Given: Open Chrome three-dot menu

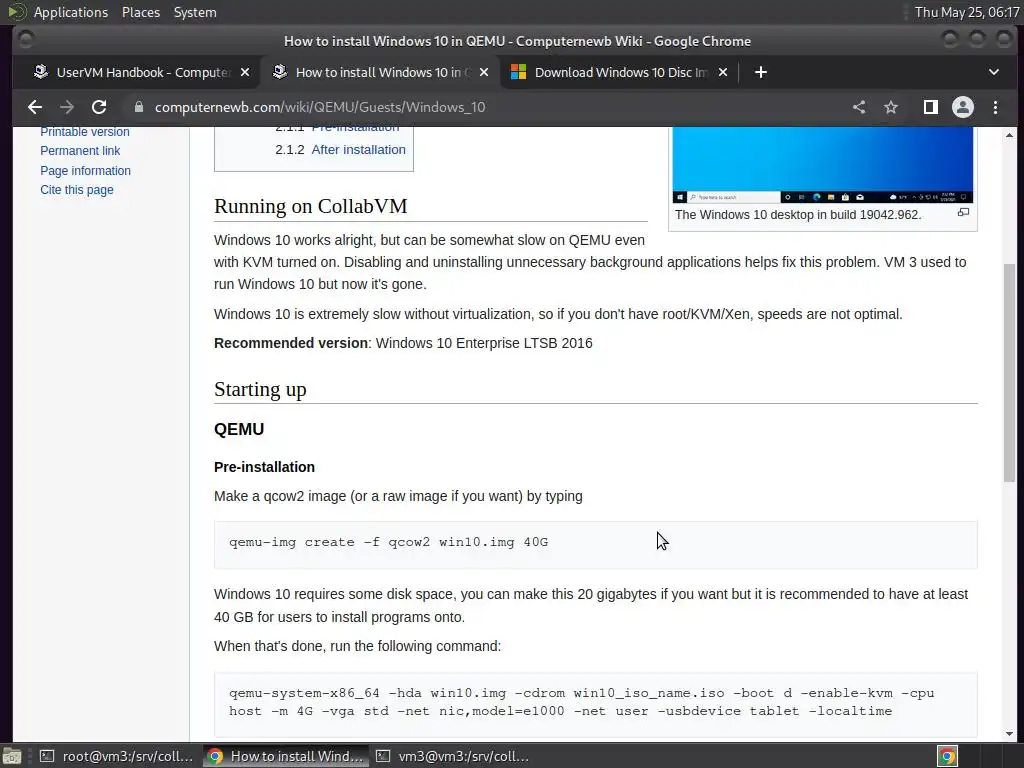Looking at the screenshot, I should pos(995,107).
